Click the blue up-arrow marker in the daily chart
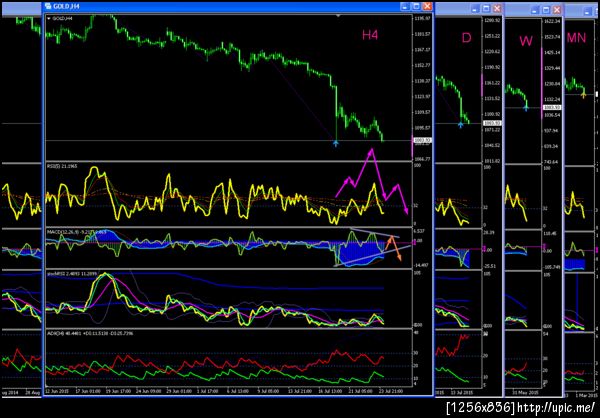 pyautogui.click(x=460, y=125)
